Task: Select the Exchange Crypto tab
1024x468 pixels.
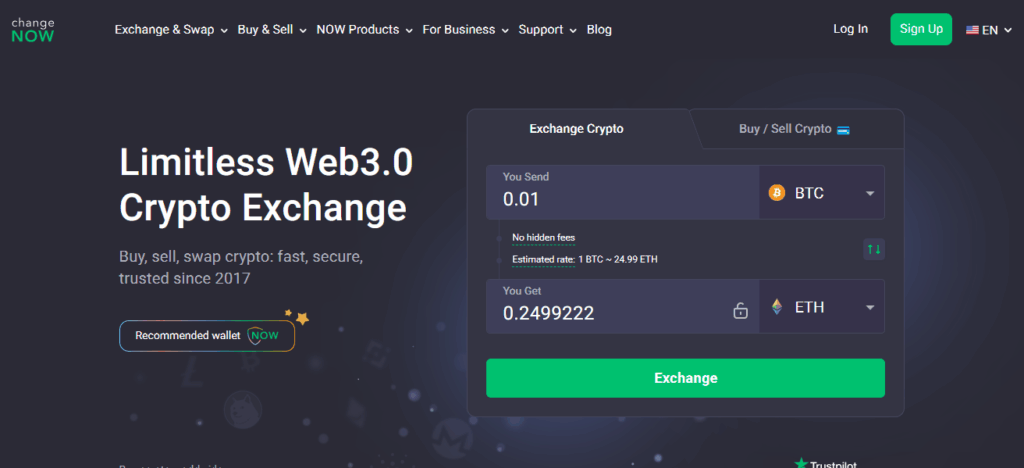Action: 576,129
